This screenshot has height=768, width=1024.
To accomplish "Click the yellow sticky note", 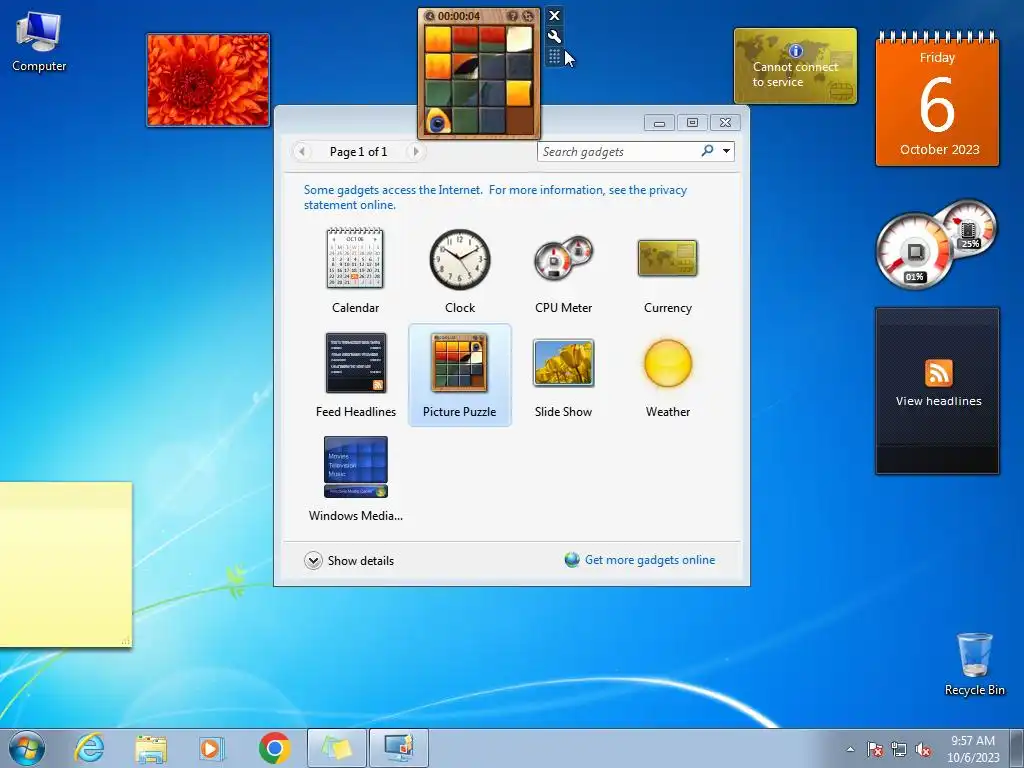I will pyautogui.click(x=65, y=565).
